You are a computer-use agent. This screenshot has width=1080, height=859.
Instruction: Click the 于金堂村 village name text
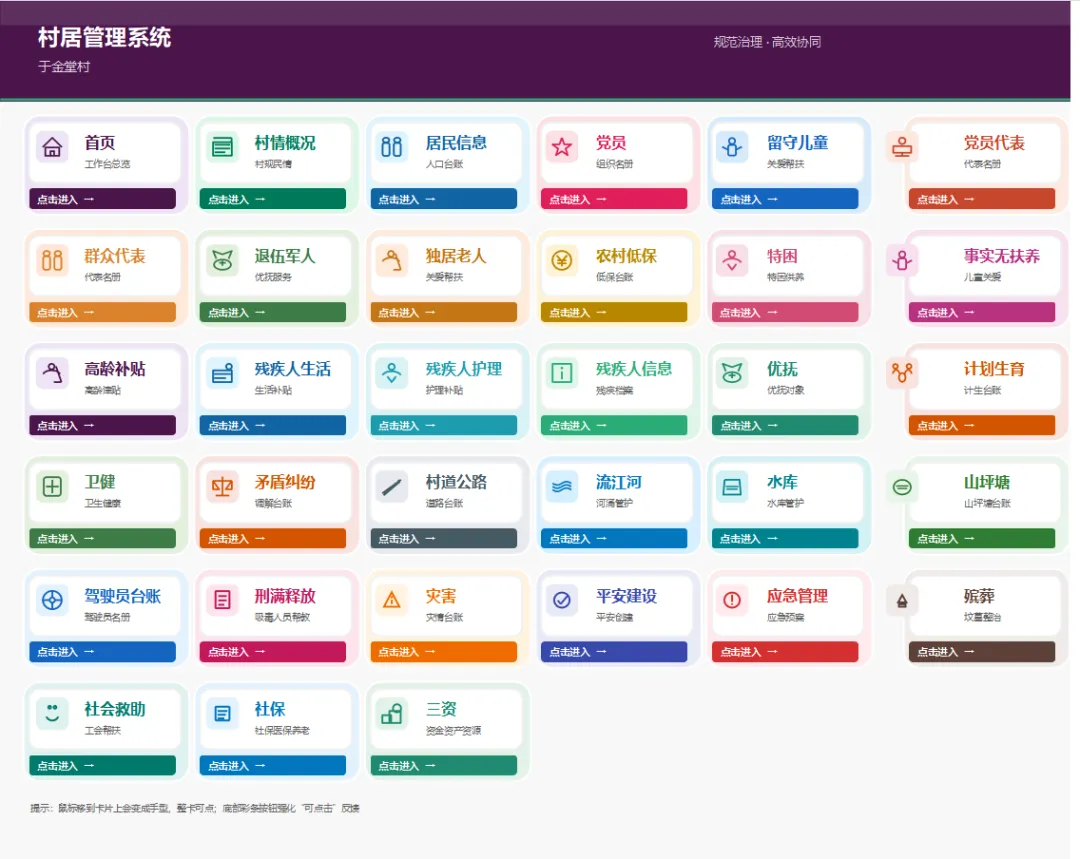[x=64, y=67]
